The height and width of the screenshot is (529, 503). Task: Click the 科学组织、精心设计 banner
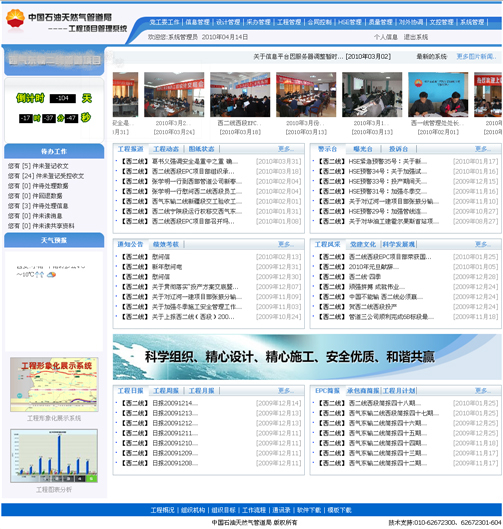(307, 357)
